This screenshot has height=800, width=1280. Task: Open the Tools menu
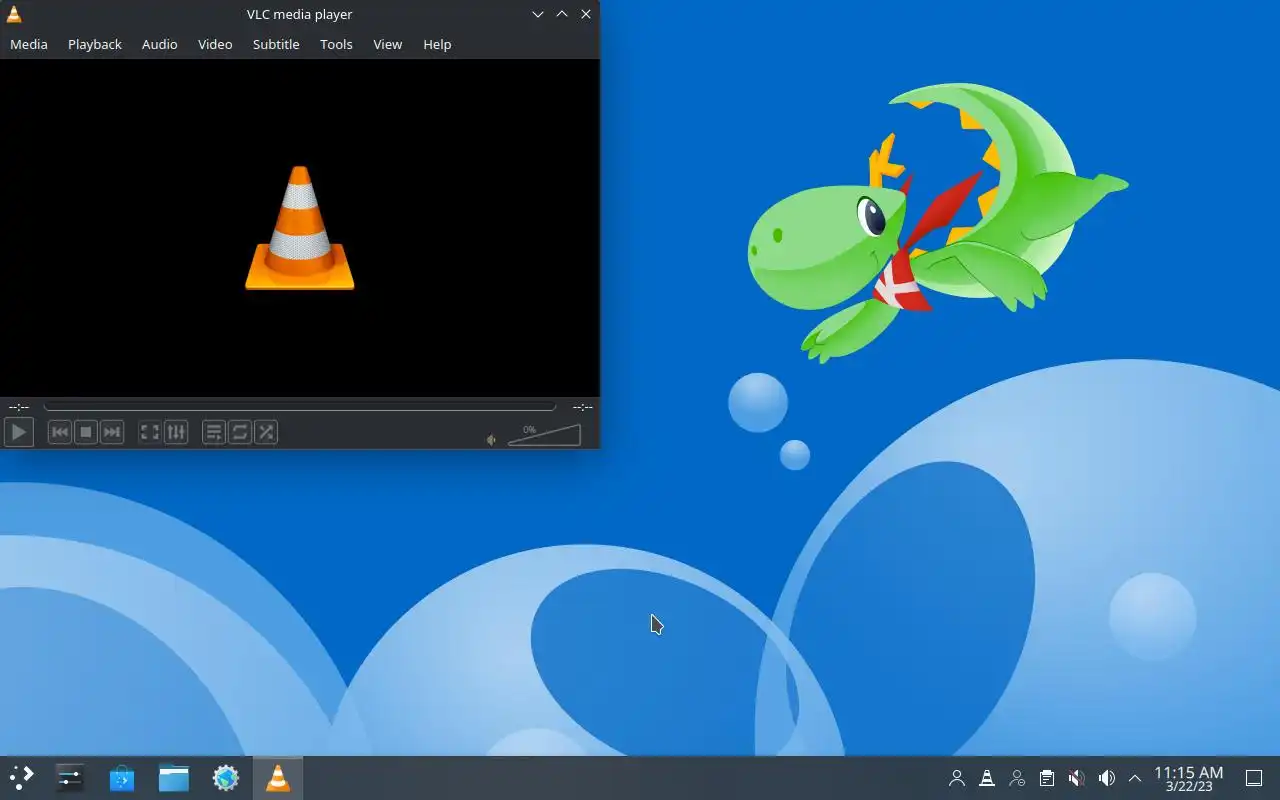click(336, 44)
